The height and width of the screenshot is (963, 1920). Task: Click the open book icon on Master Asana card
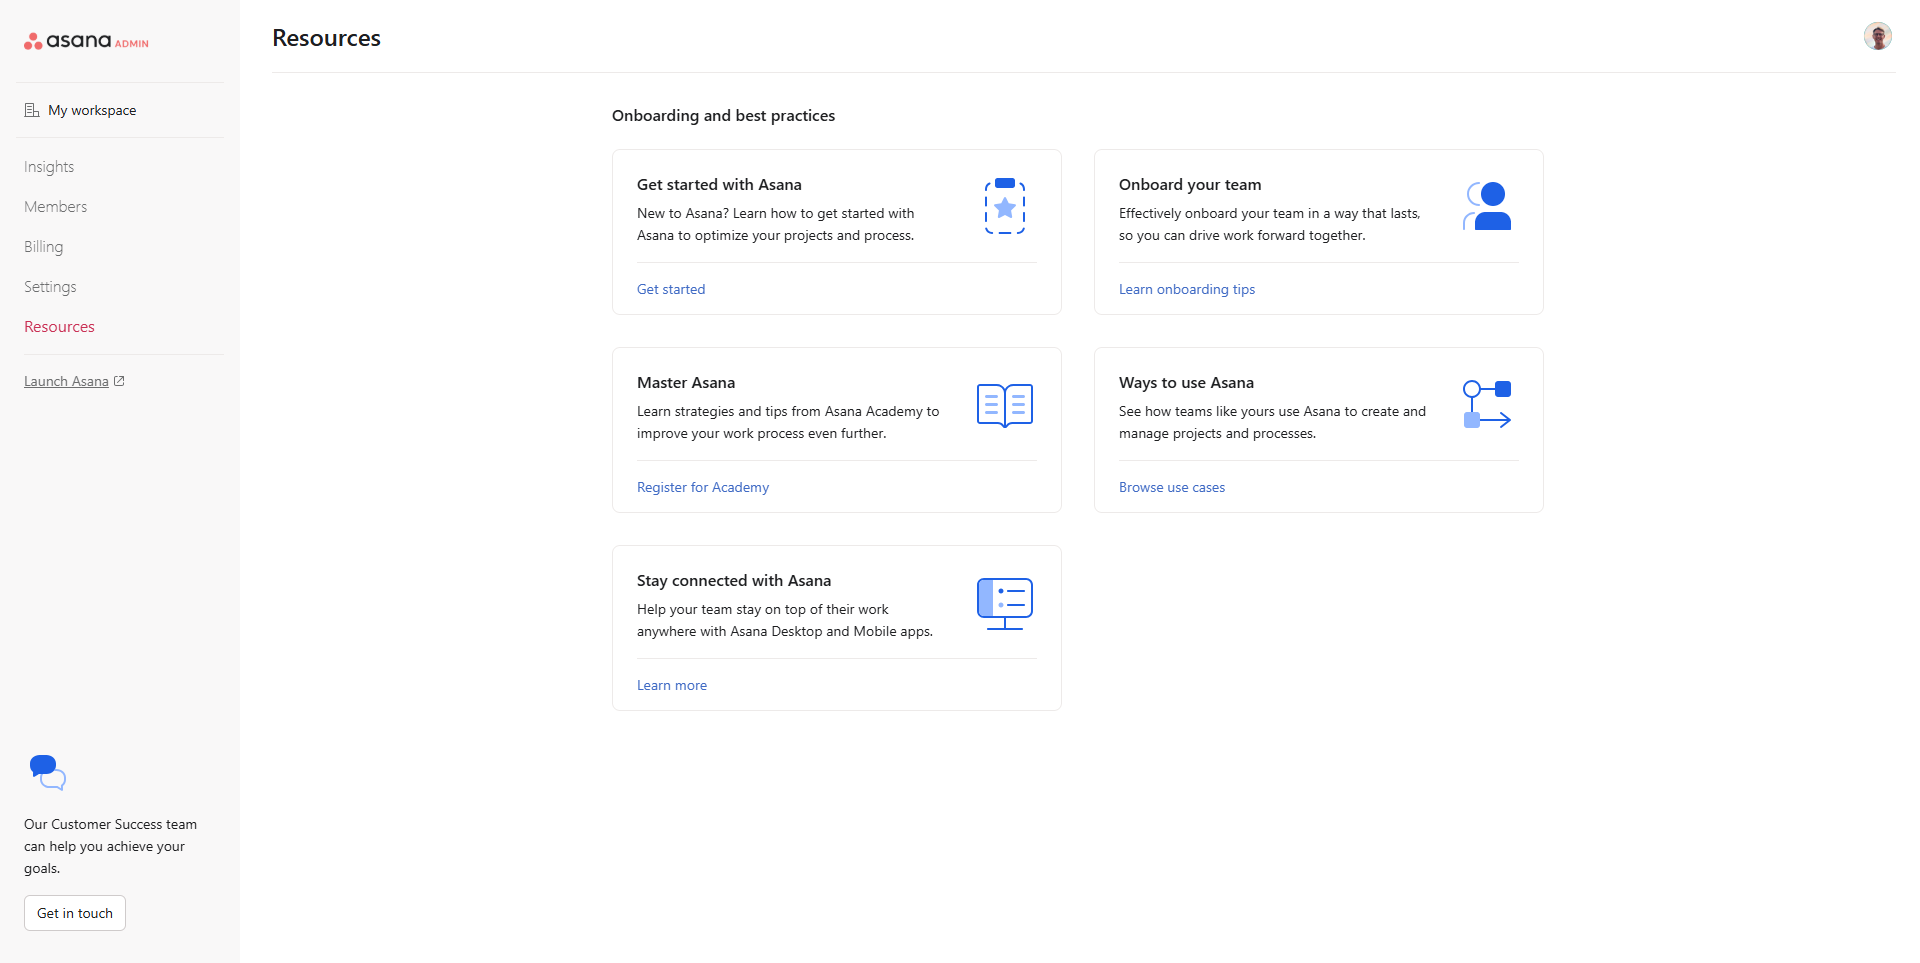point(1005,405)
